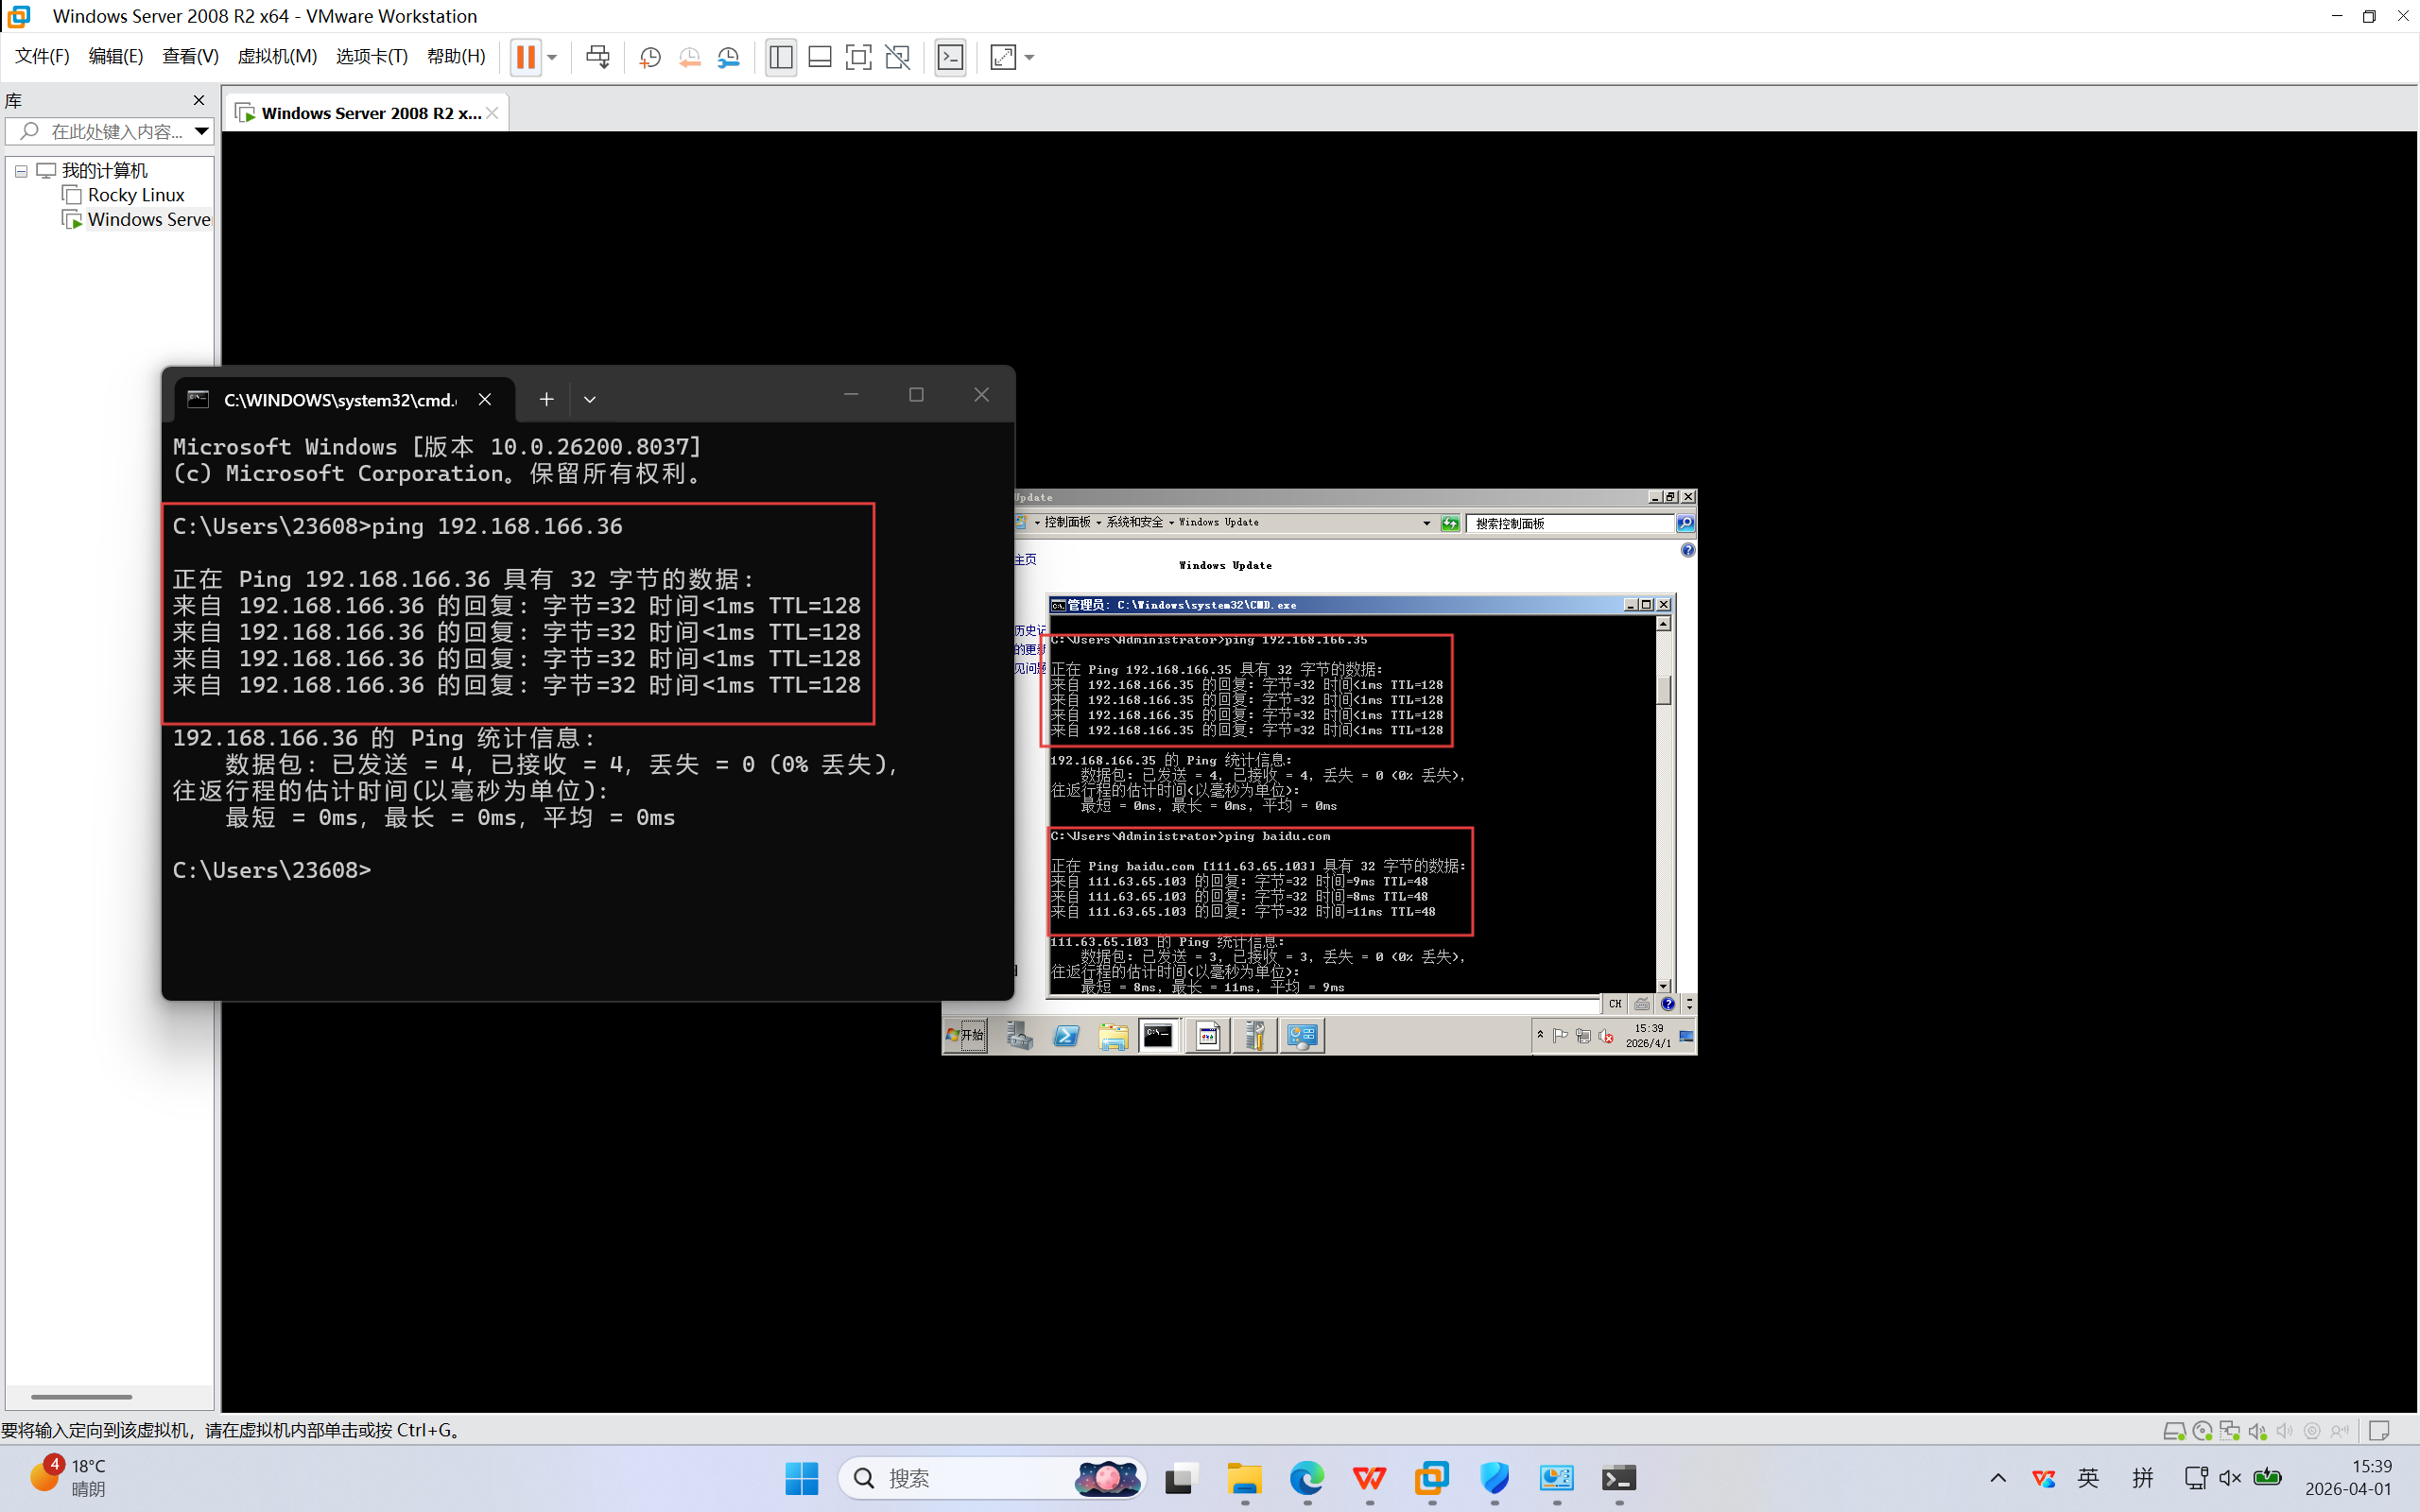Open the 虚拟机(M) menu
This screenshot has width=2420, height=1512.
[276, 56]
